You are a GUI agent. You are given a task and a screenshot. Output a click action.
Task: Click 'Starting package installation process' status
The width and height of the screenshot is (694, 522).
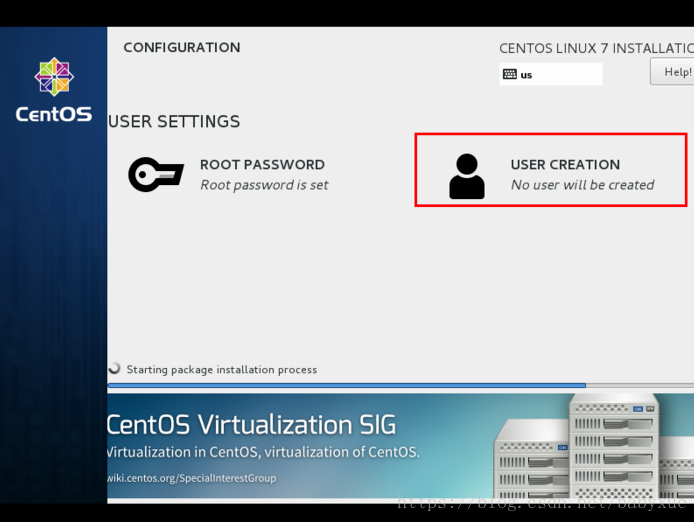point(222,369)
